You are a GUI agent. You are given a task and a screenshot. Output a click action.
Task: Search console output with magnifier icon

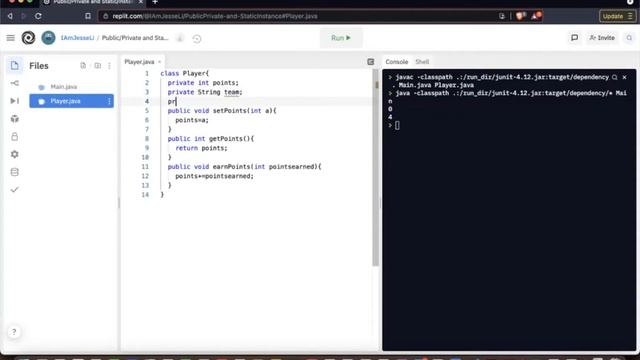(x=615, y=77)
